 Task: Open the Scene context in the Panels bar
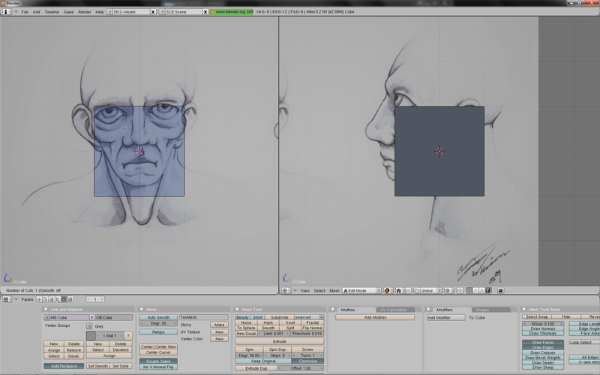click(x=70, y=299)
